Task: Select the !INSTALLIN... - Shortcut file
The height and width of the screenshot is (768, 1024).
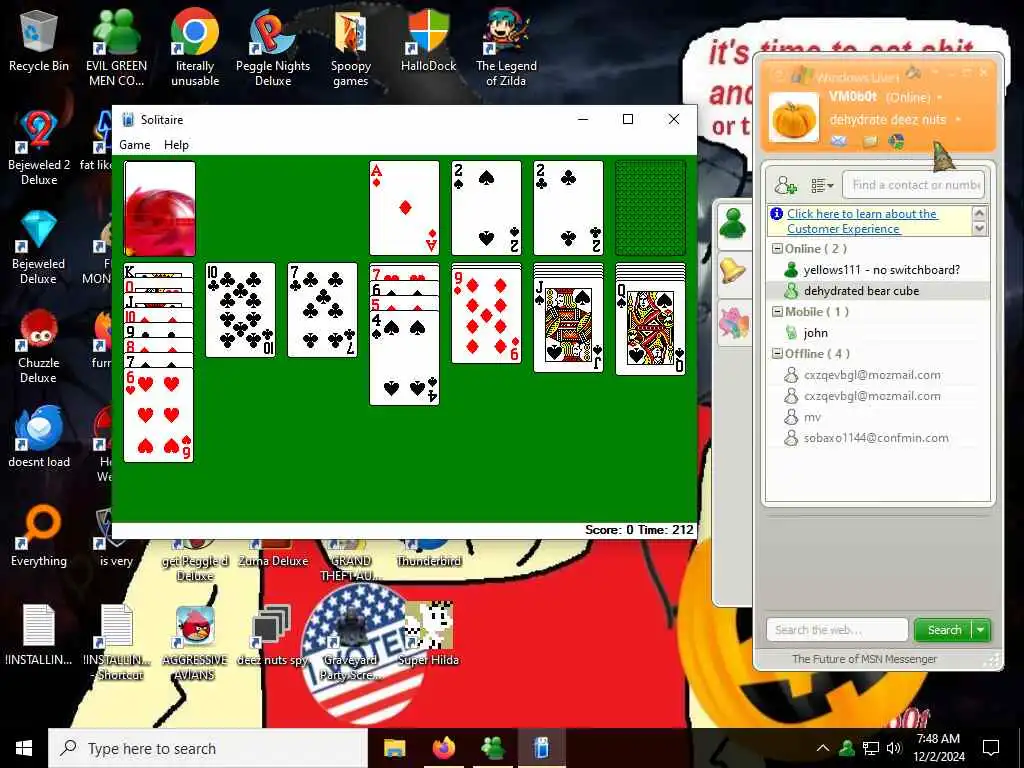Action: 117,643
